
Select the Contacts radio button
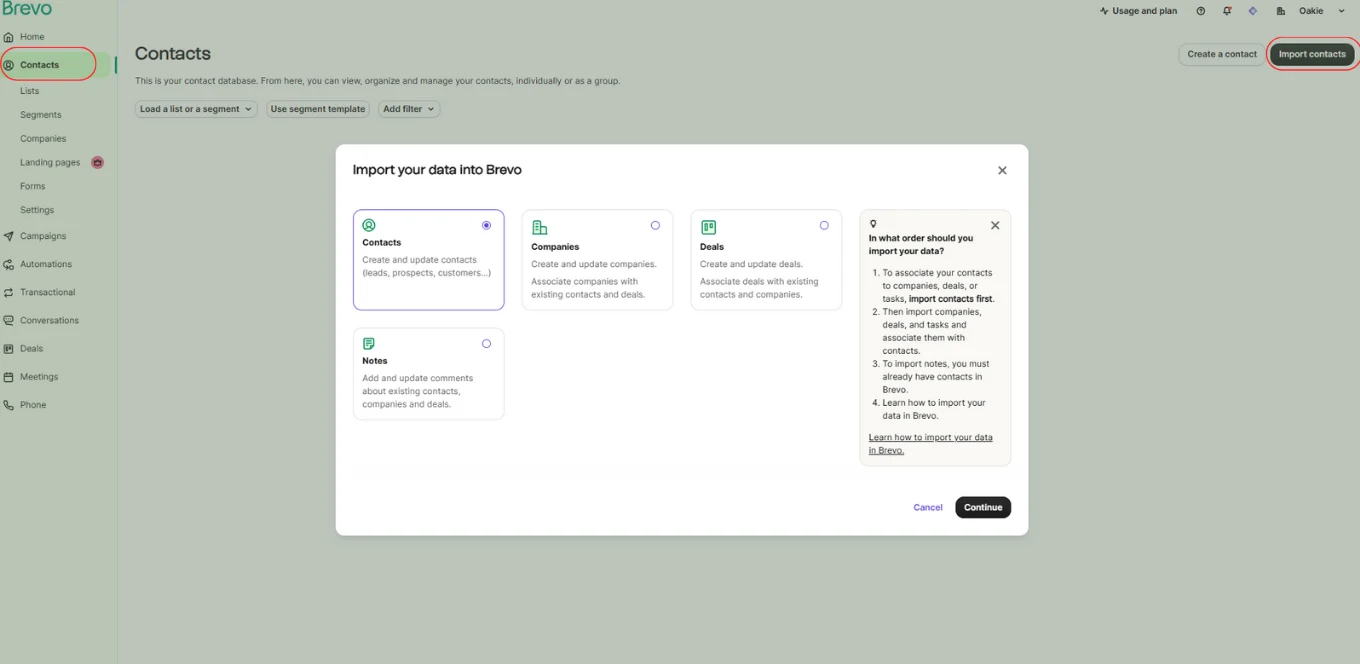coord(486,225)
